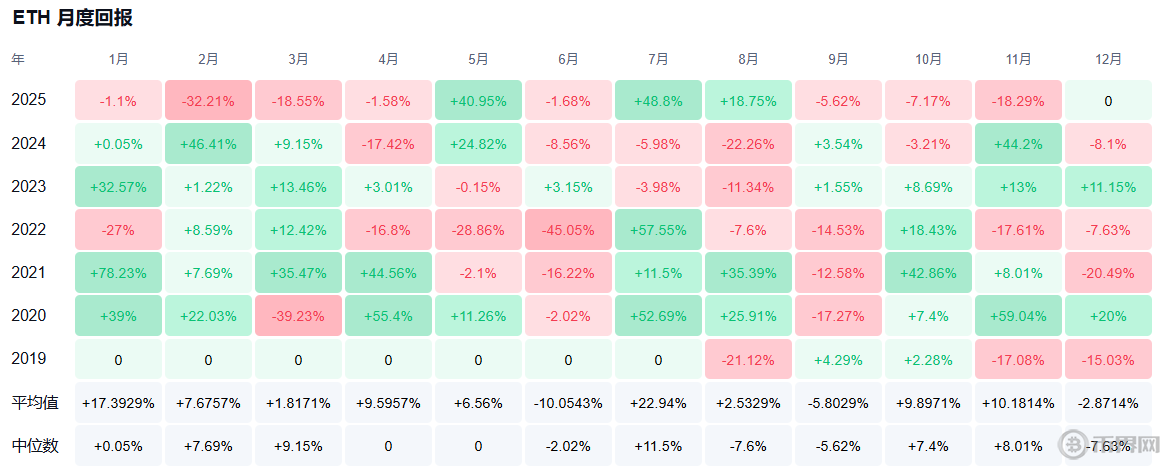This screenshot has height=472, width=1171.
Task: Click the 6月 column header
Action: pyautogui.click(x=568, y=60)
